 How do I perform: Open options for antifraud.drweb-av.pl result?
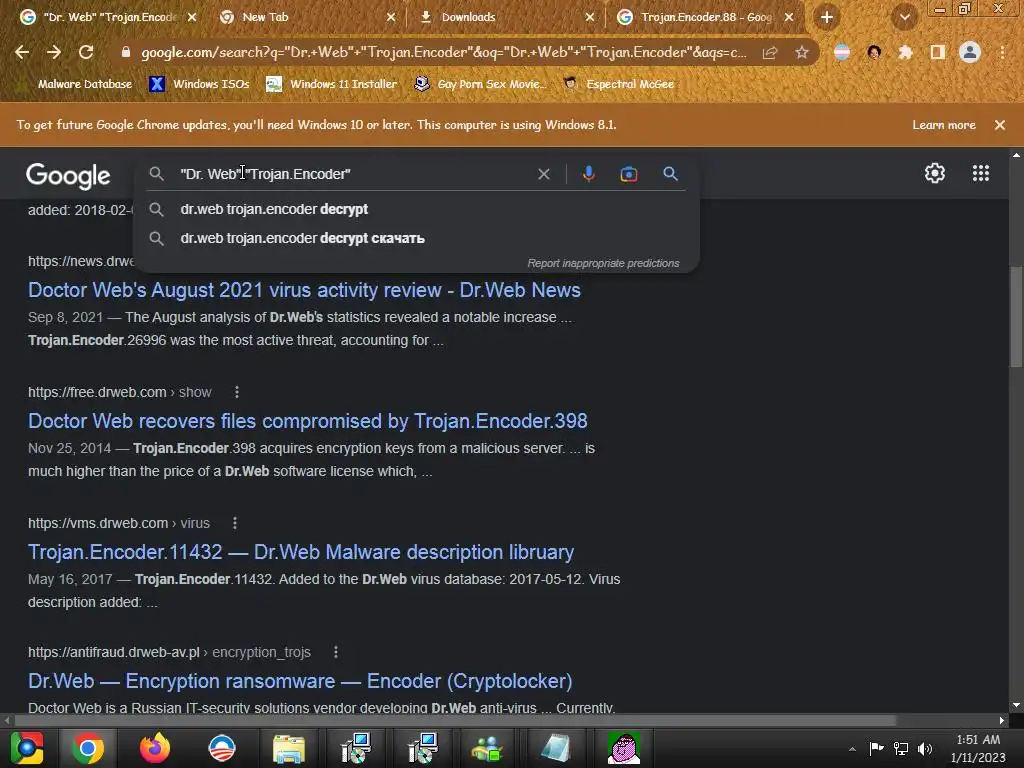[336, 652]
